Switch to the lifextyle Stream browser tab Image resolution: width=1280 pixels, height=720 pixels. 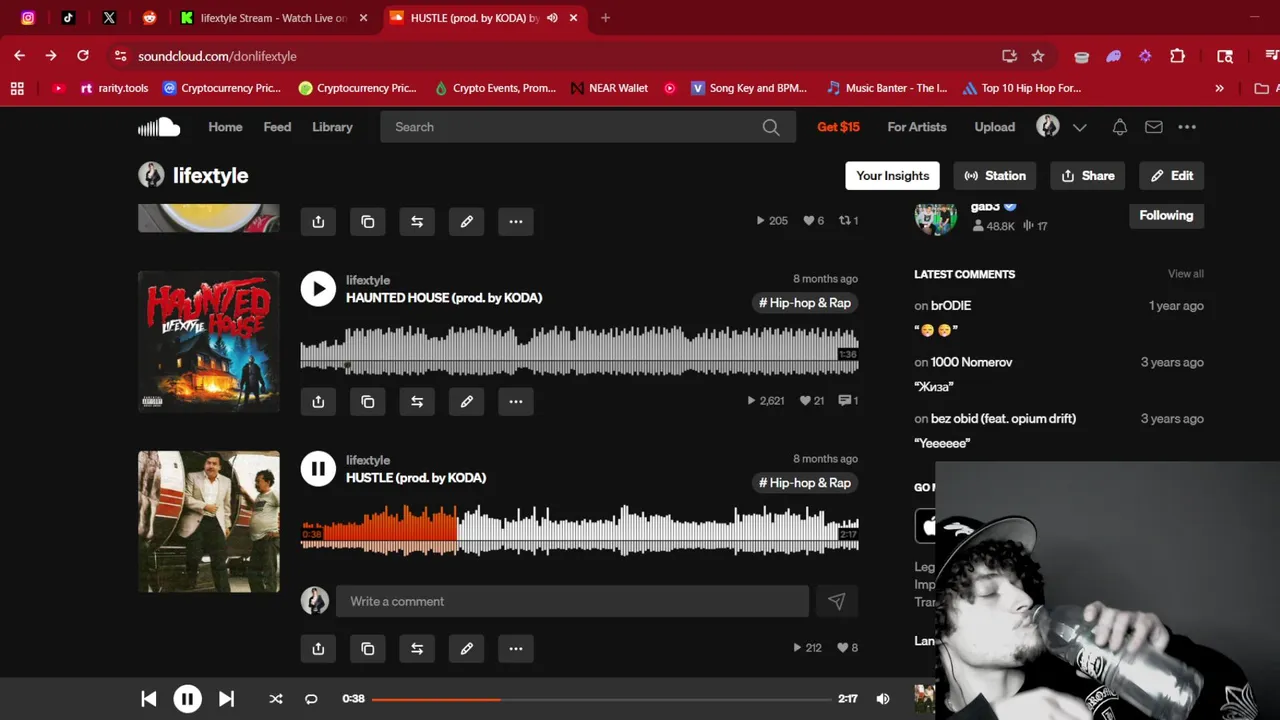coord(275,18)
